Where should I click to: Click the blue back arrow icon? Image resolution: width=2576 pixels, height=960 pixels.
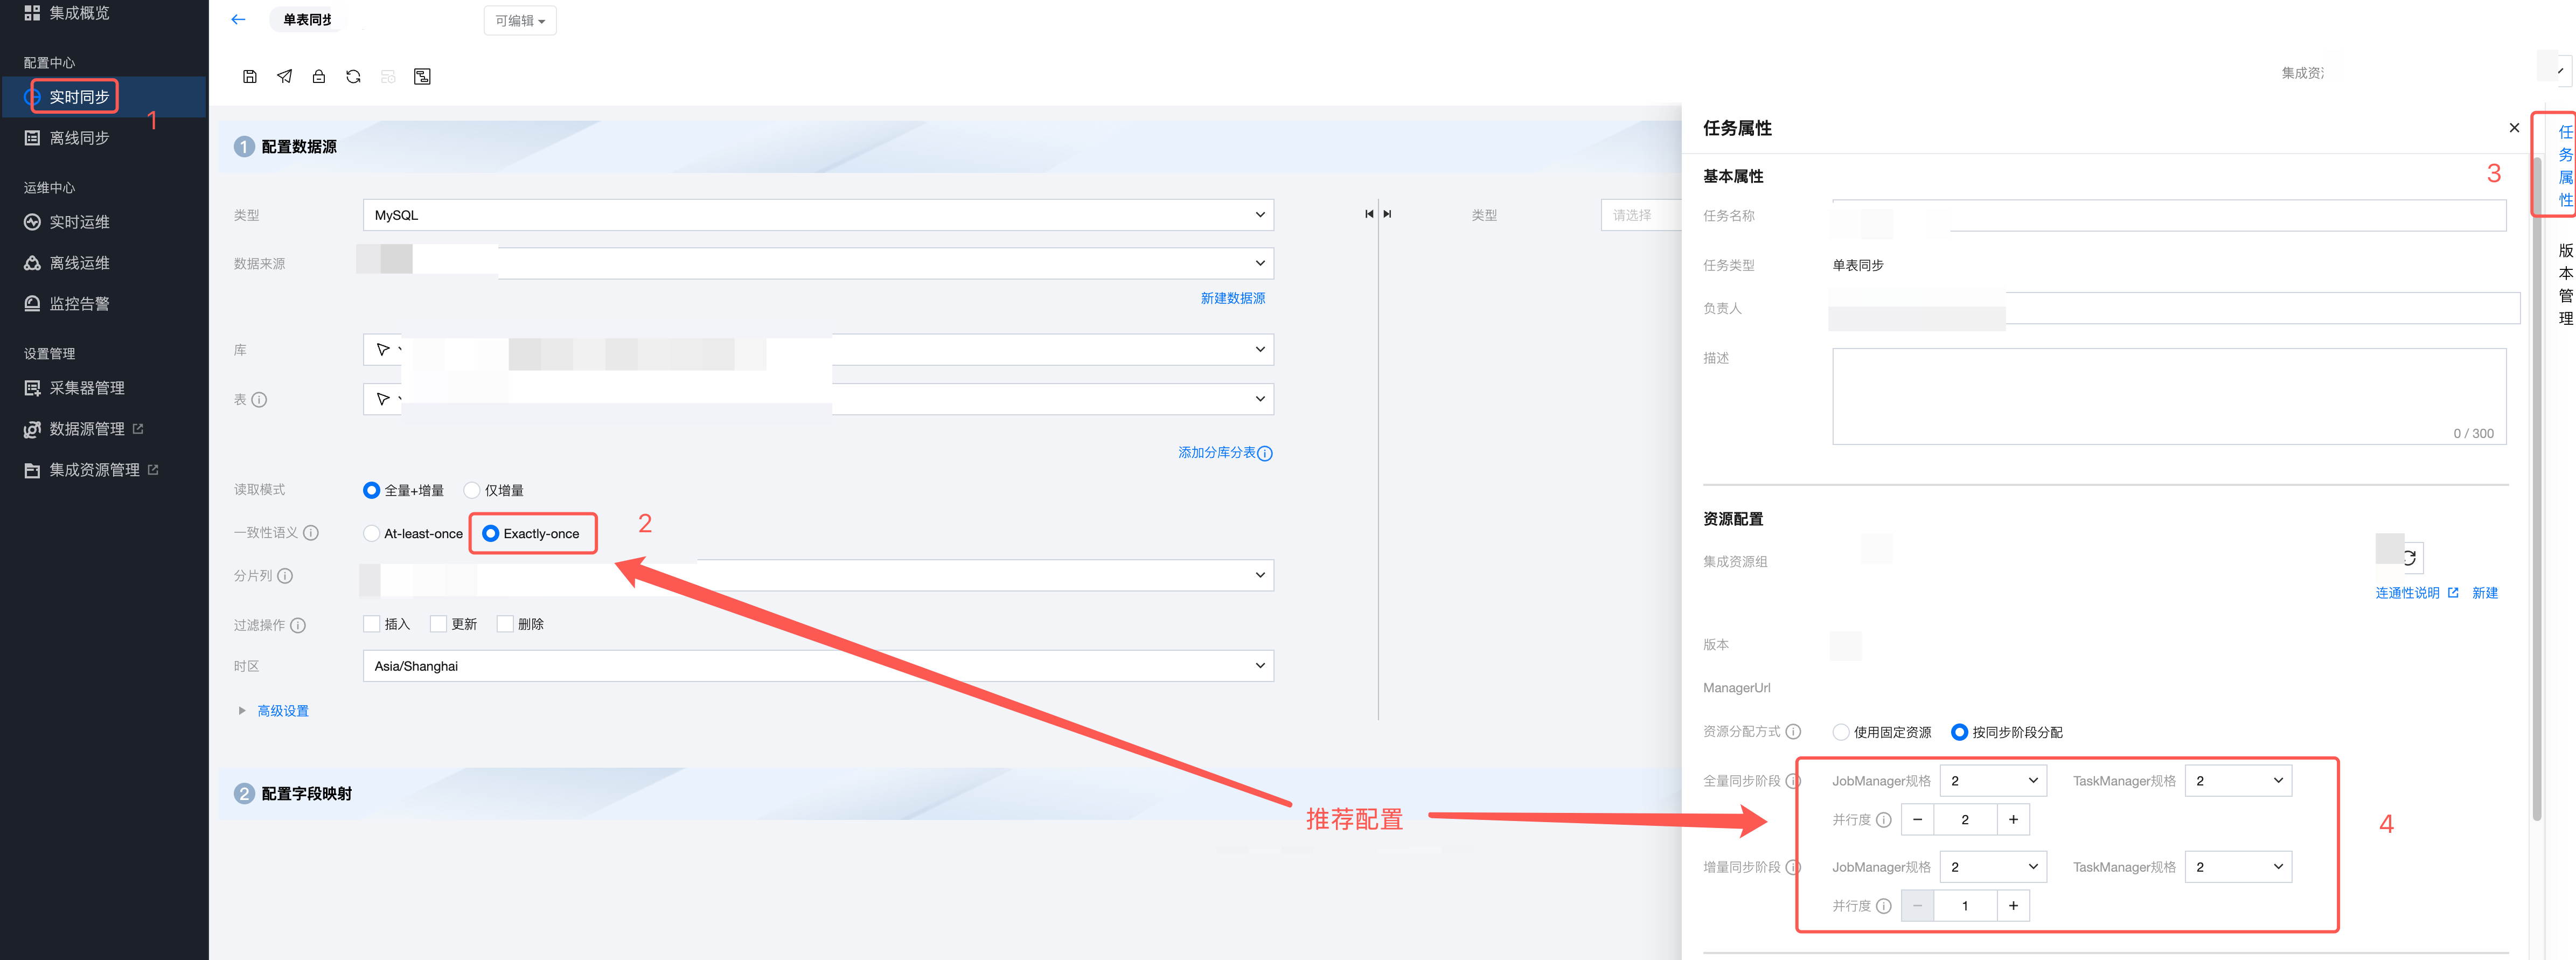(238, 19)
